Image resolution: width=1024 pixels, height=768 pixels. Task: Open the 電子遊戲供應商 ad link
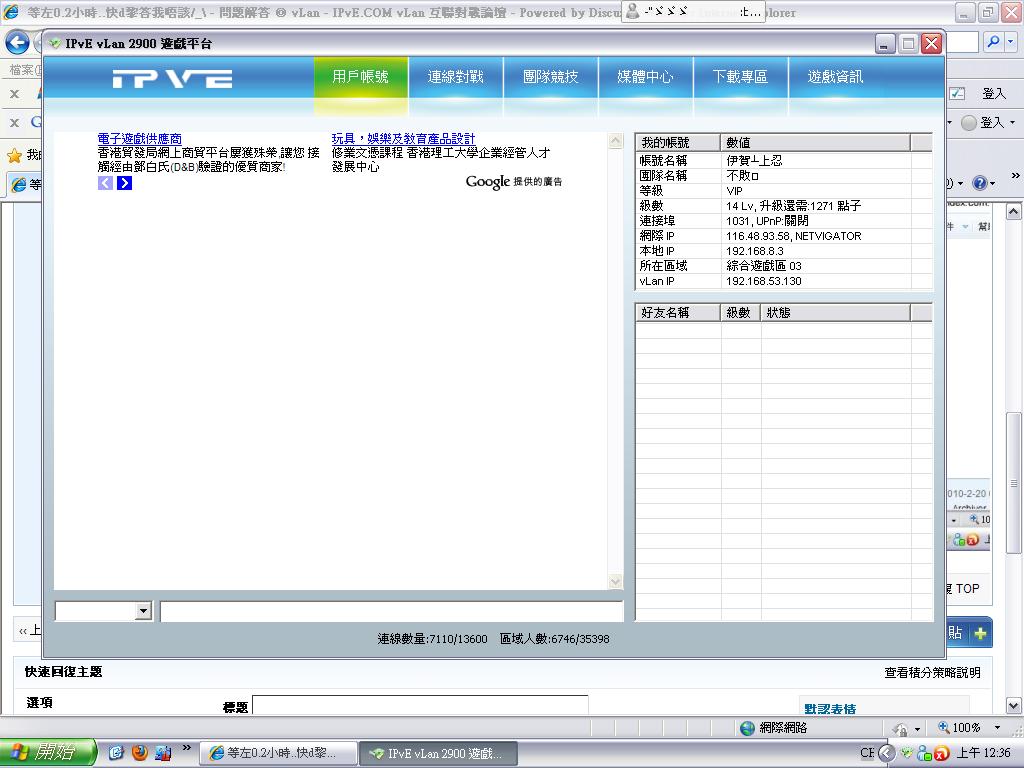click(140, 138)
